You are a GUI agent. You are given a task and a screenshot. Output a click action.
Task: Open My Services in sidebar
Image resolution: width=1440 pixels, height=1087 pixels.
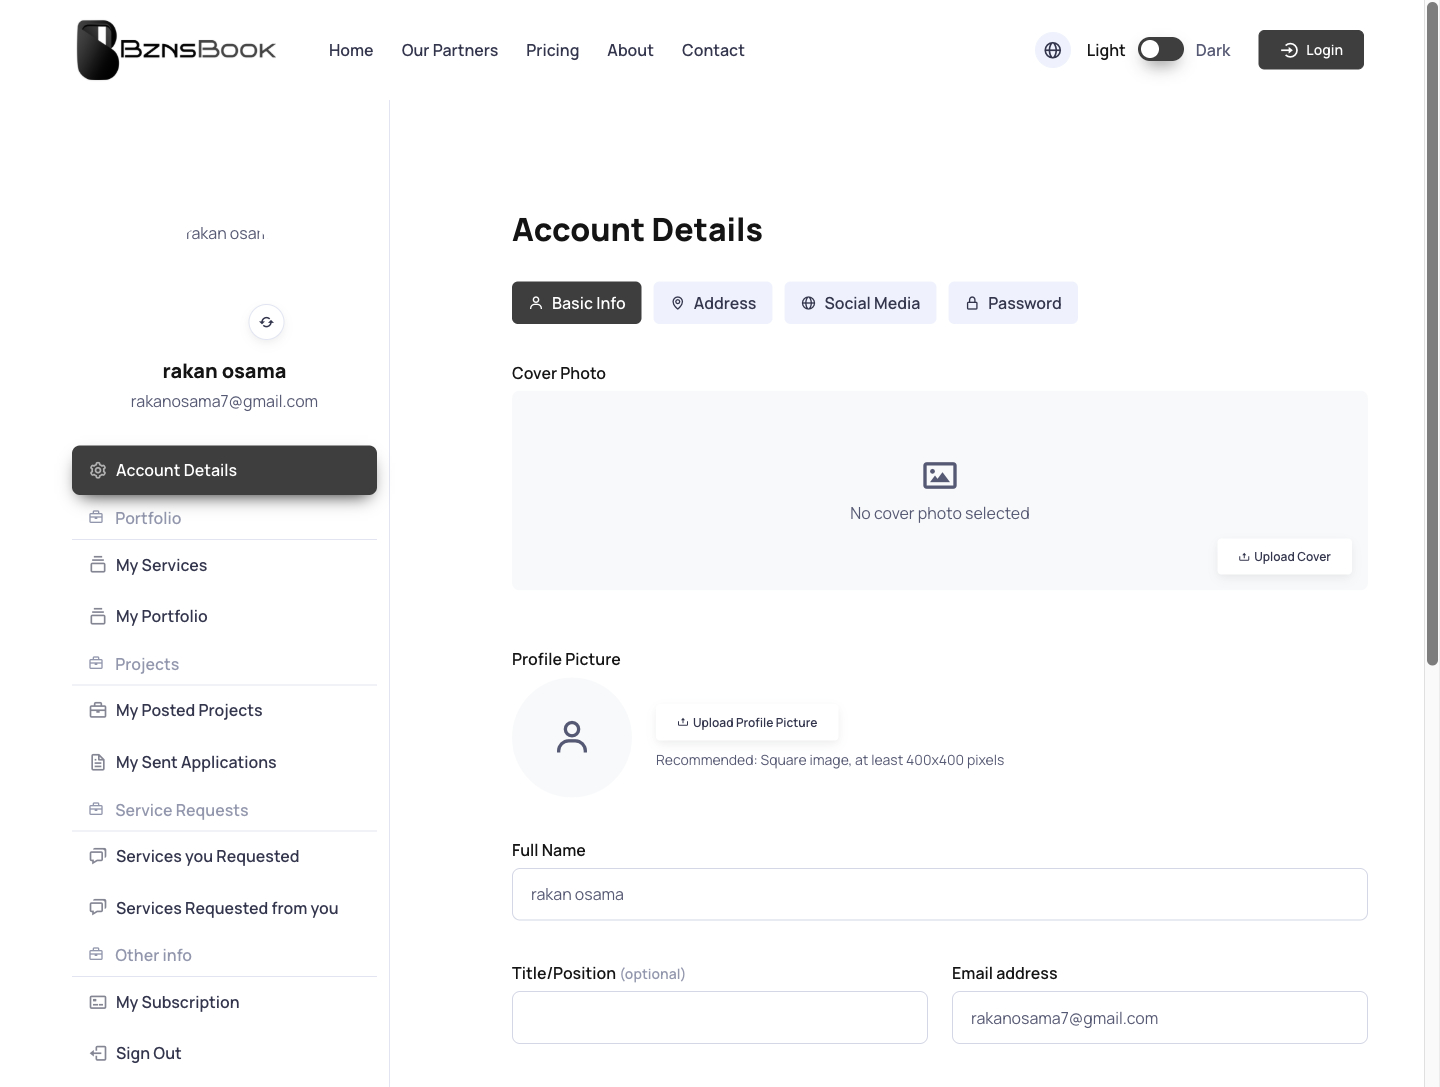point(224,565)
